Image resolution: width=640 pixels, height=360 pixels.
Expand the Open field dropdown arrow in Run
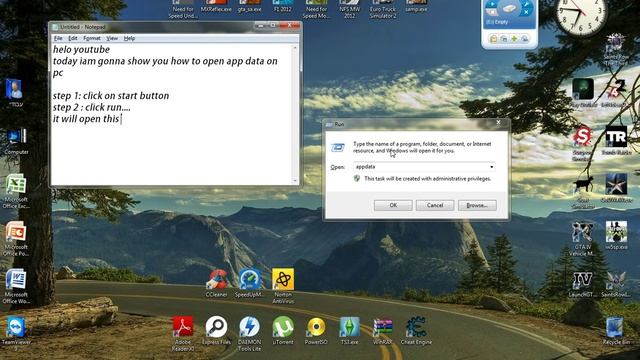point(491,167)
